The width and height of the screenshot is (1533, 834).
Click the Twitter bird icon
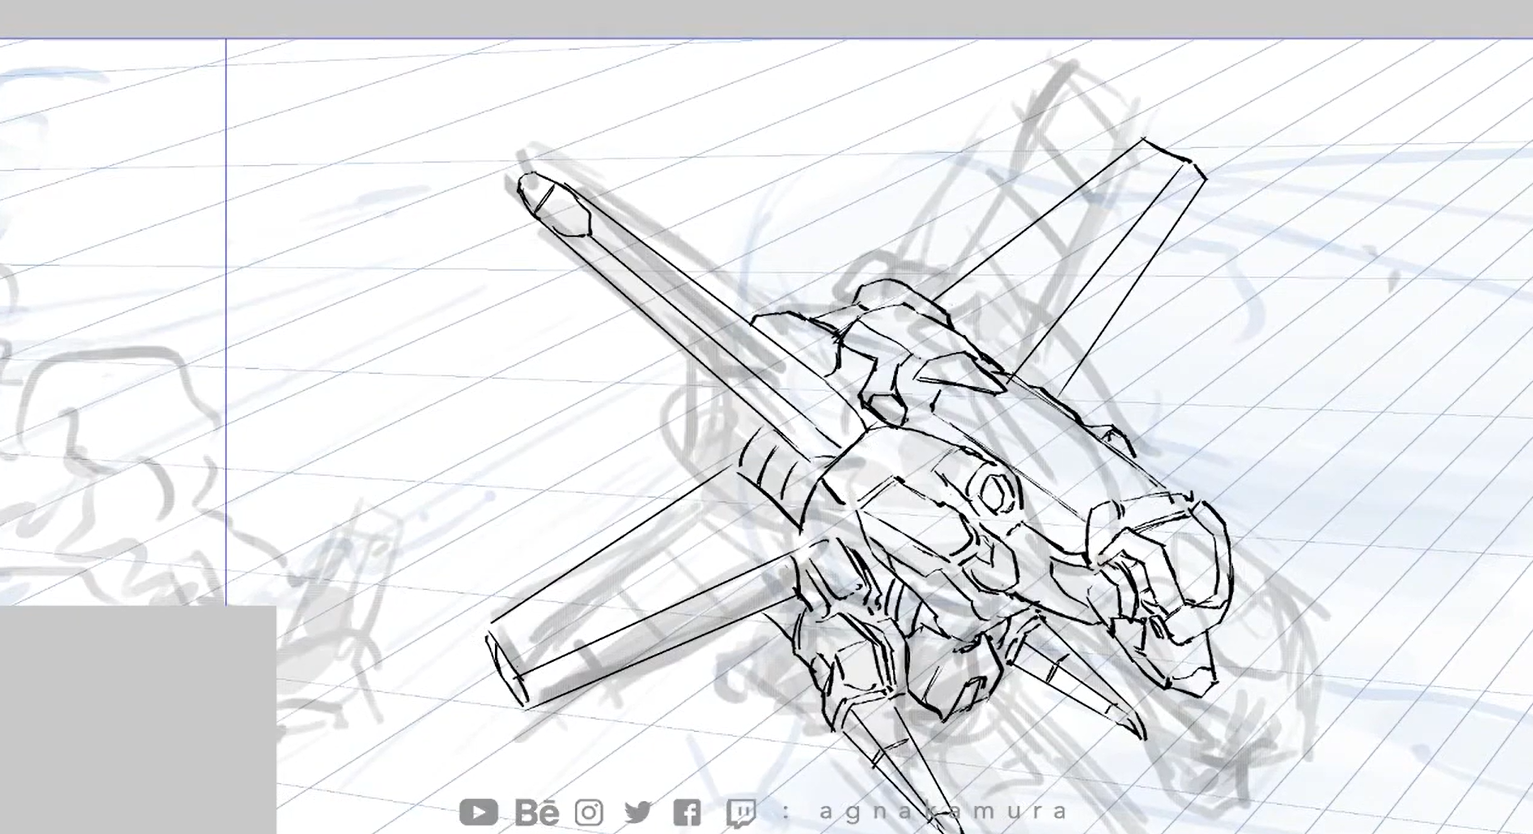click(x=638, y=812)
